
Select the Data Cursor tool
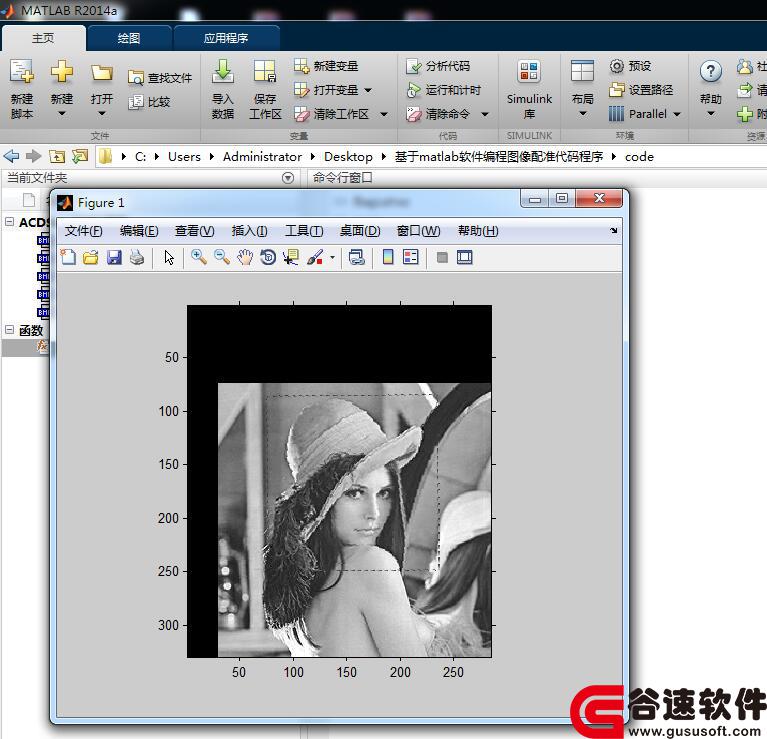click(x=291, y=257)
